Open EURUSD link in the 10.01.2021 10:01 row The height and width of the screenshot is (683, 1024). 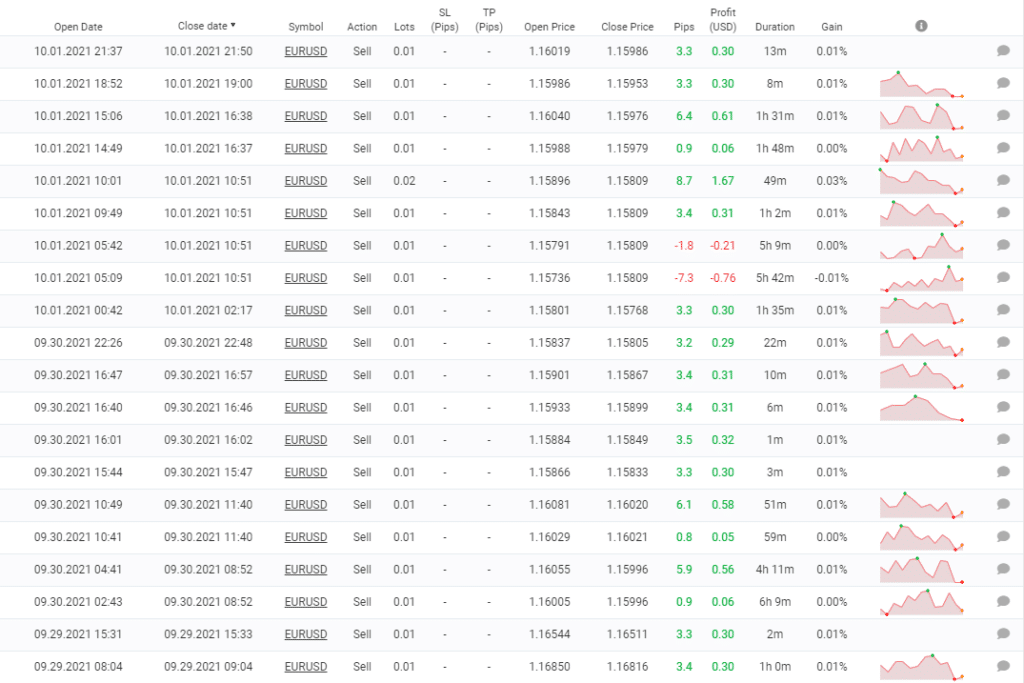[x=306, y=180]
